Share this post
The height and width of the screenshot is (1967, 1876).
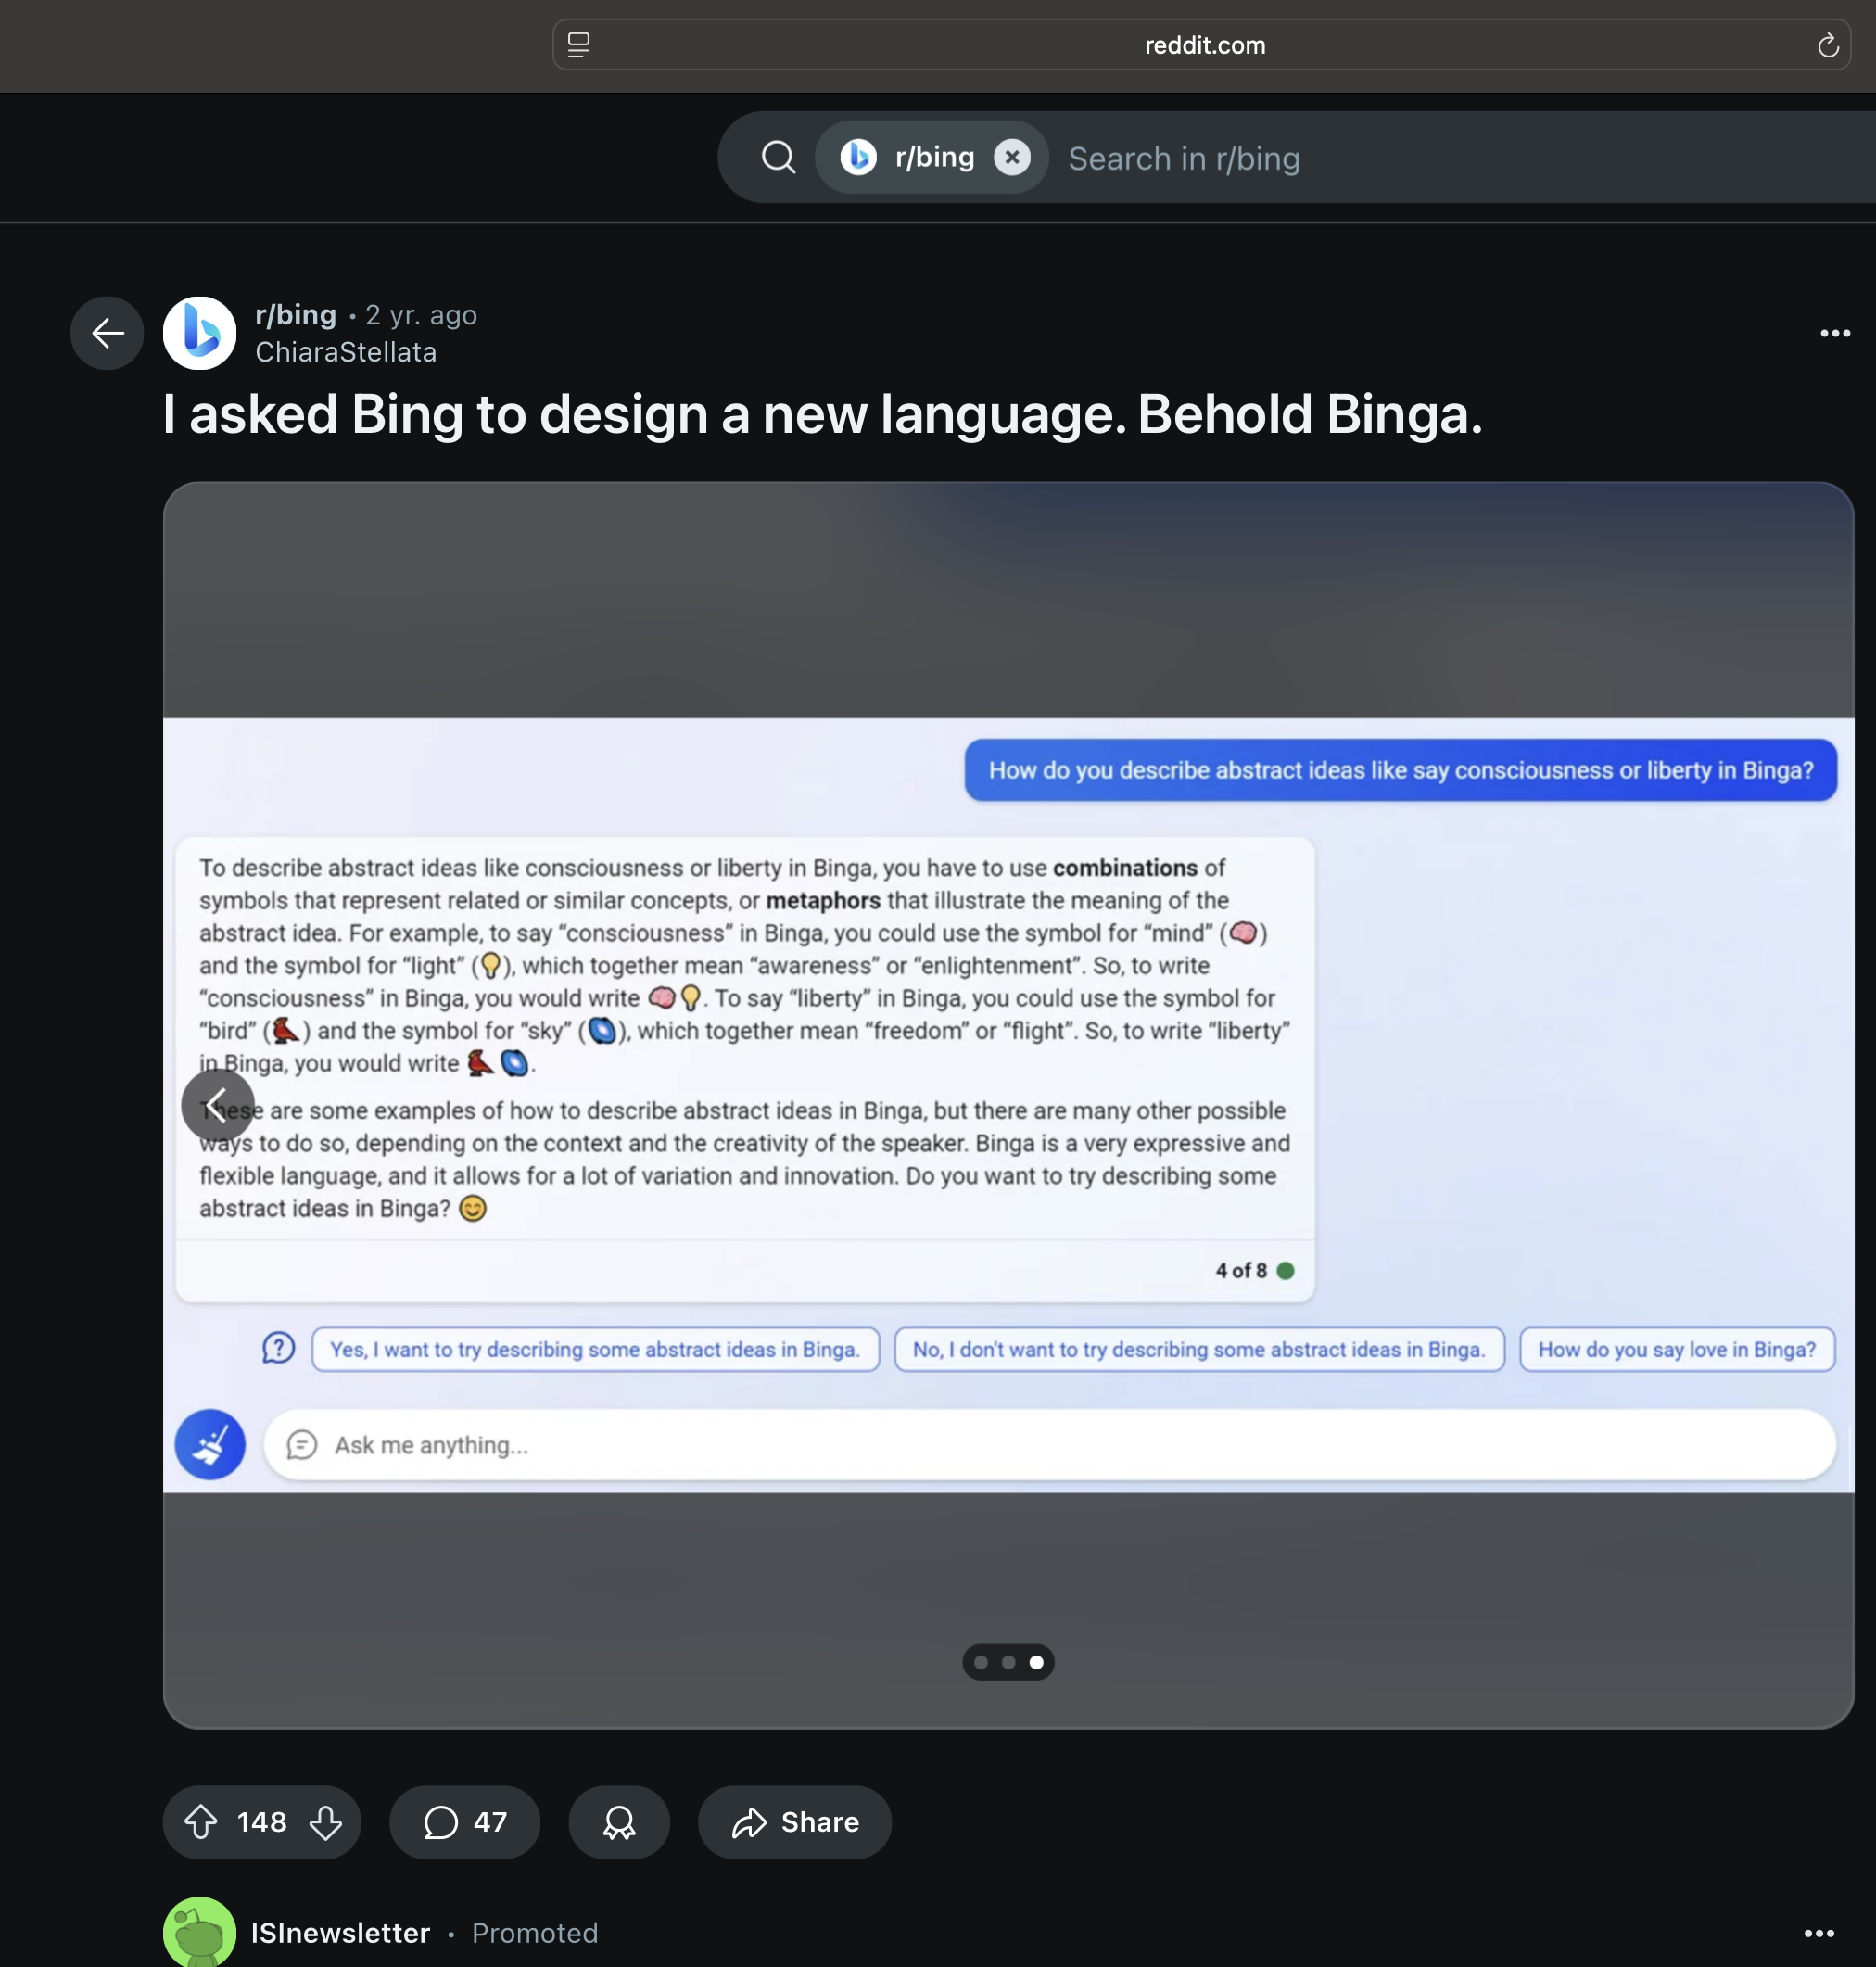click(795, 1822)
